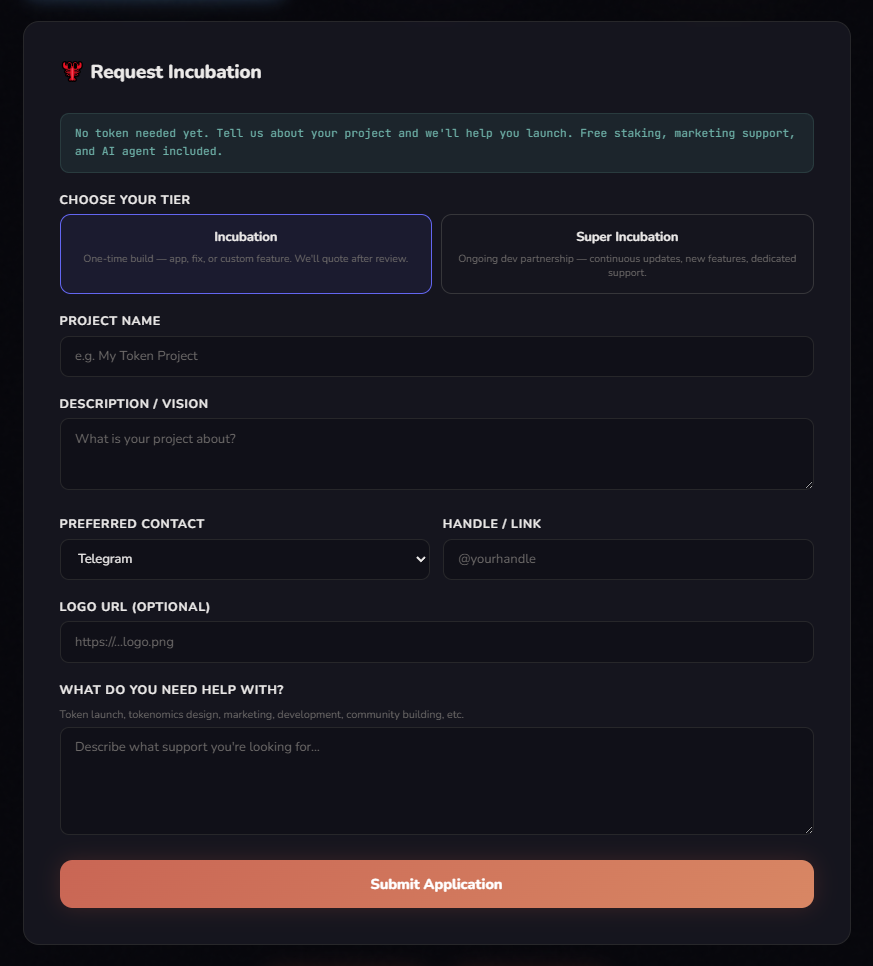Screen dimensions: 873x966
Task: Click the Logo URL optional input
Action: (x=436, y=642)
